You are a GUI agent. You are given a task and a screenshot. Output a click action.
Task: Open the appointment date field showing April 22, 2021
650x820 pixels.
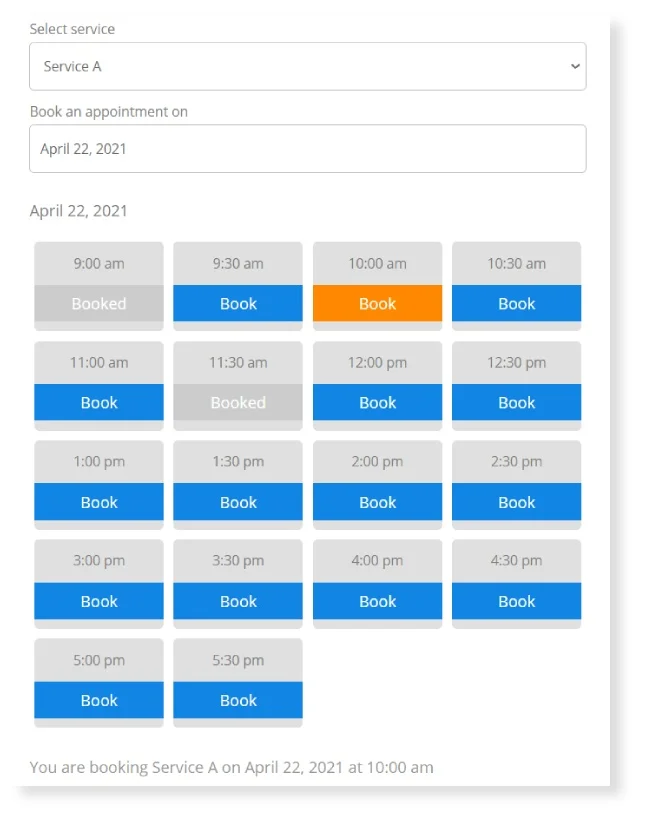pyautogui.click(x=307, y=149)
